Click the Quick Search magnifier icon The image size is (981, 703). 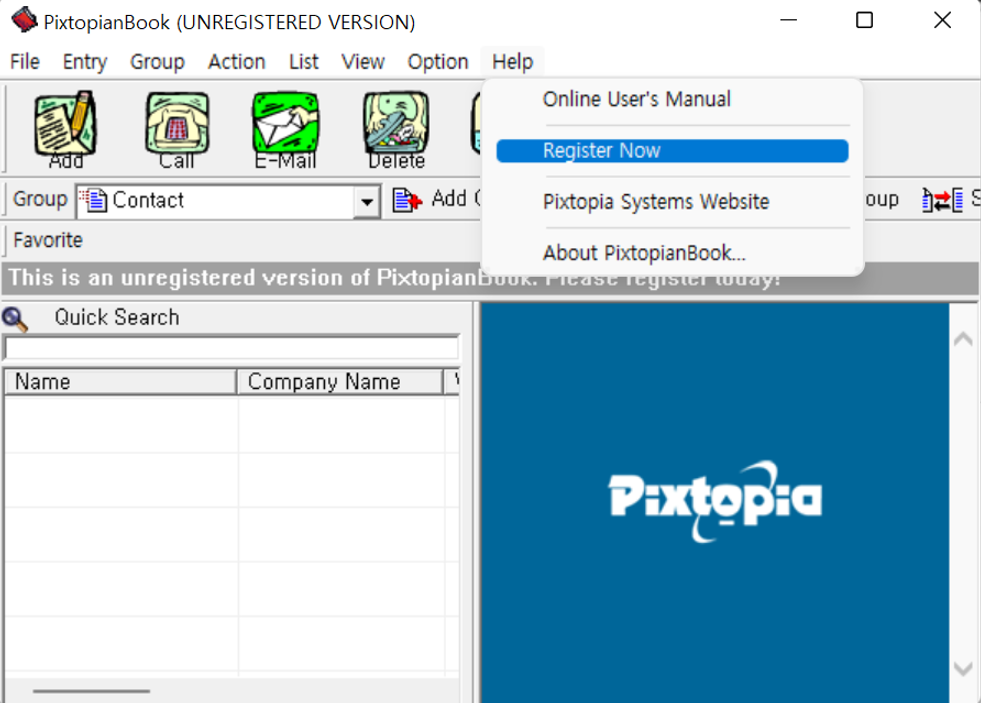point(14,319)
